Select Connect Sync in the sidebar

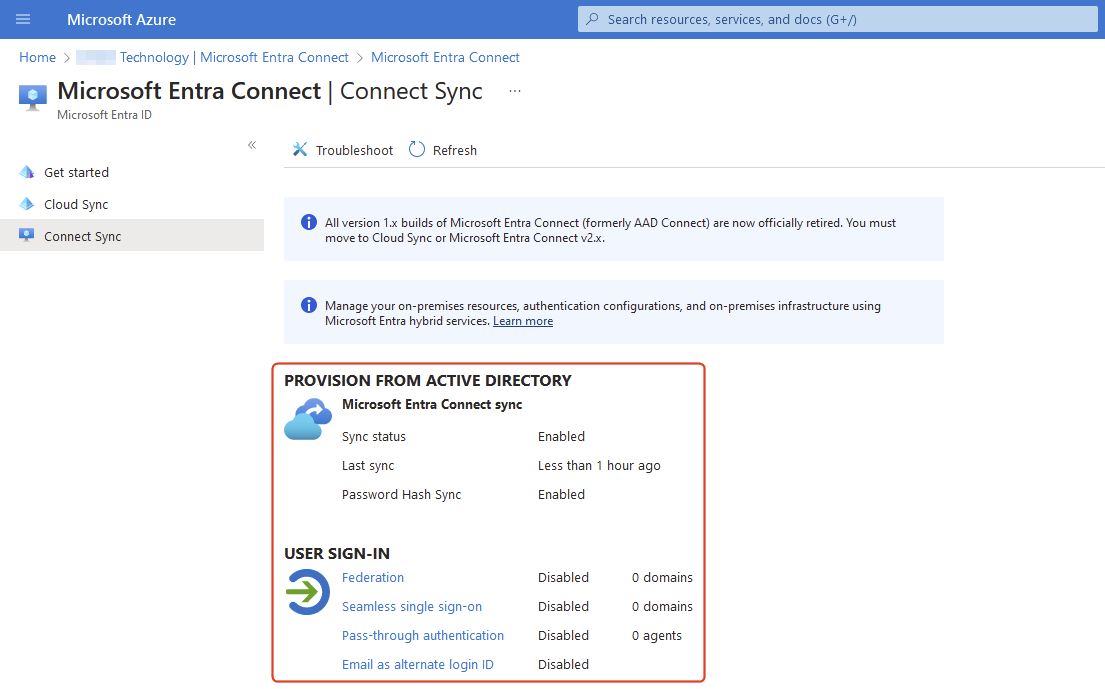(x=82, y=236)
